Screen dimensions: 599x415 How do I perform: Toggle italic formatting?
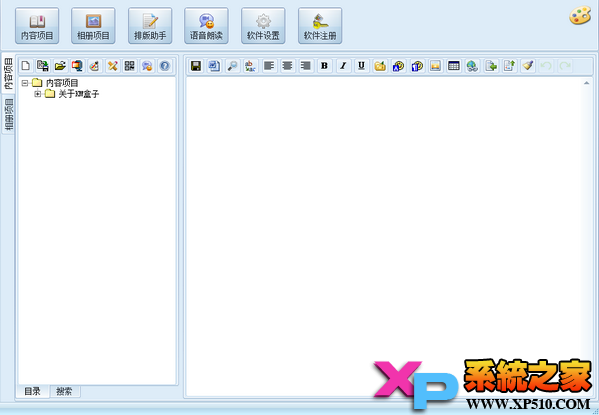343,66
